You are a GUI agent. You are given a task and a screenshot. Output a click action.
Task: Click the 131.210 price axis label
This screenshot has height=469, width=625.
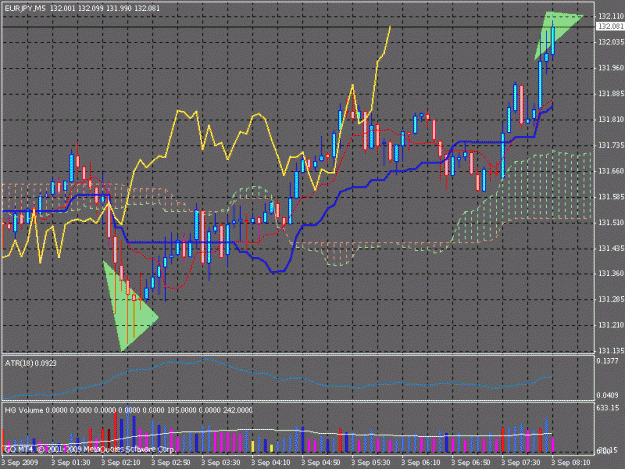[611, 325]
